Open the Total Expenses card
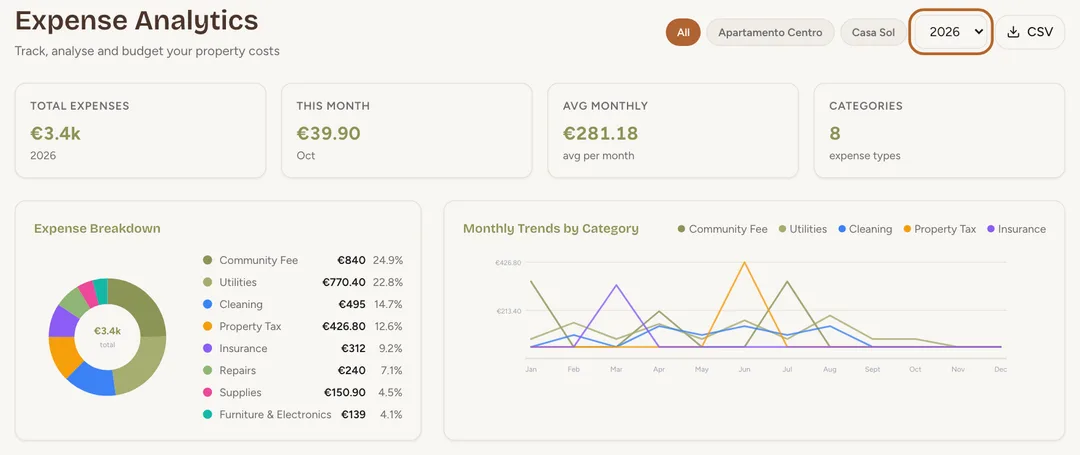1080x455 pixels. click(141, 131)
